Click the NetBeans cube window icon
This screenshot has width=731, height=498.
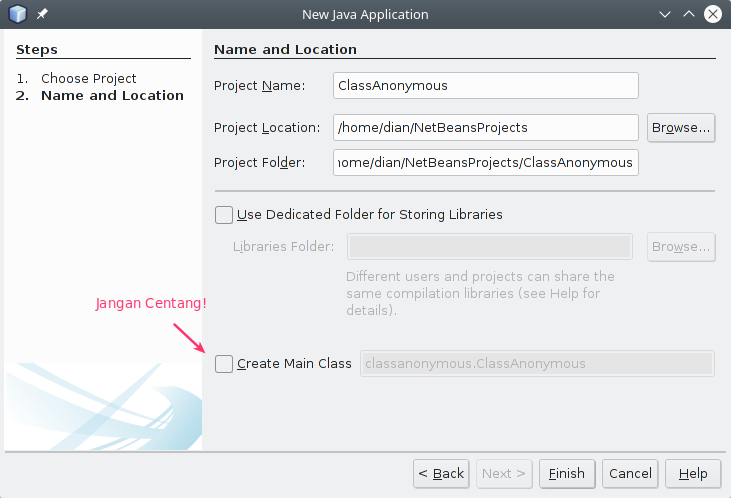[x=18, y=14]
